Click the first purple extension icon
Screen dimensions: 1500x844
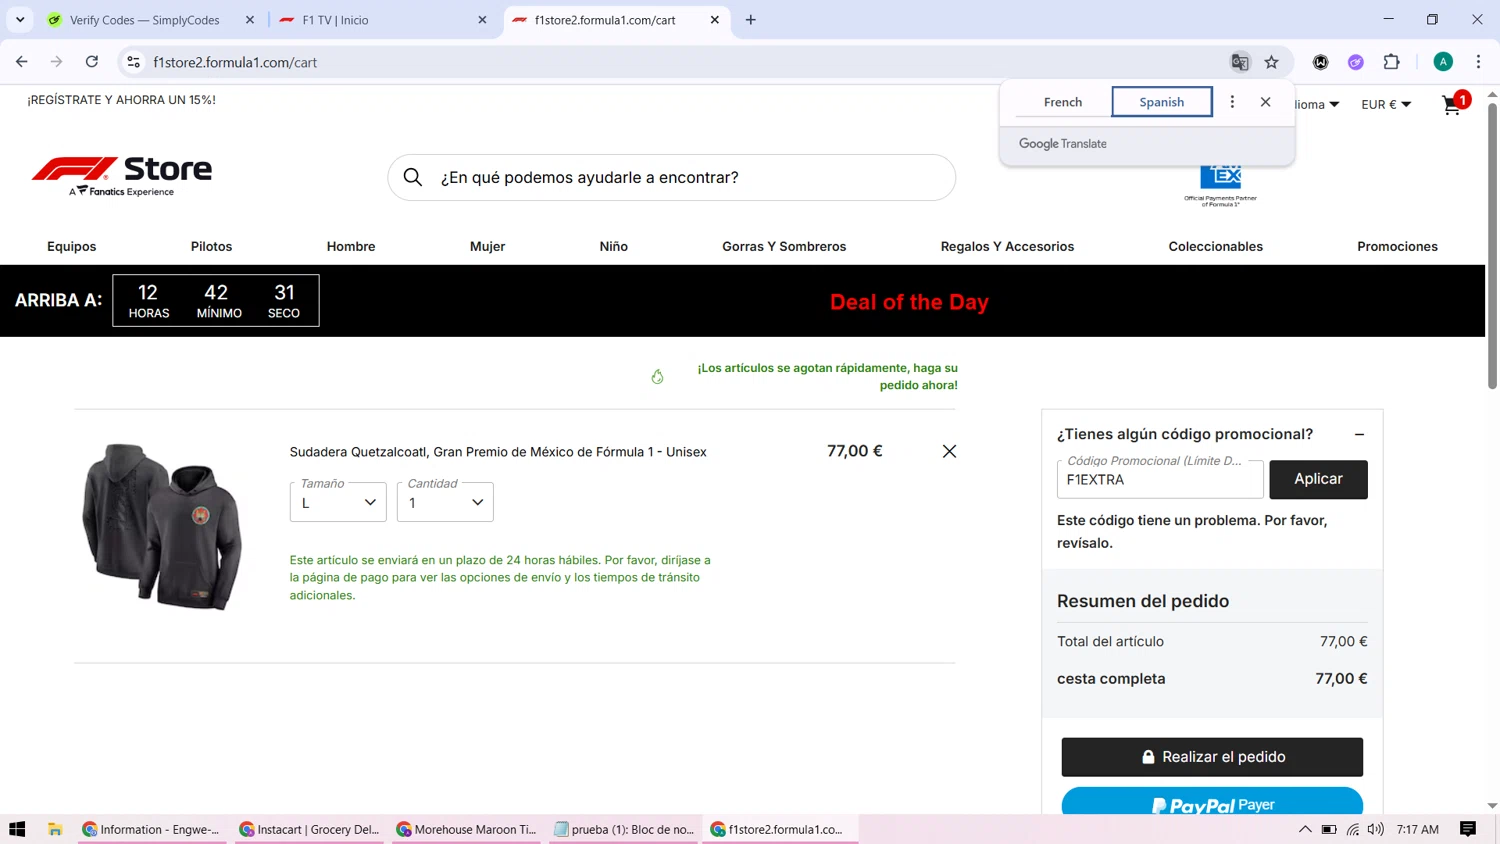click(x=1356, y=62)
